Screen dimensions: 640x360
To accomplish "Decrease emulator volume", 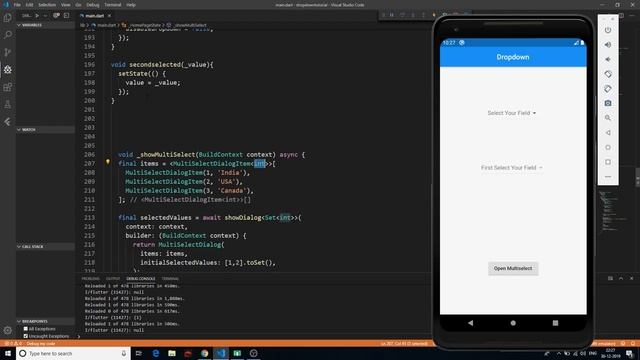I will (x=608, y=60).
